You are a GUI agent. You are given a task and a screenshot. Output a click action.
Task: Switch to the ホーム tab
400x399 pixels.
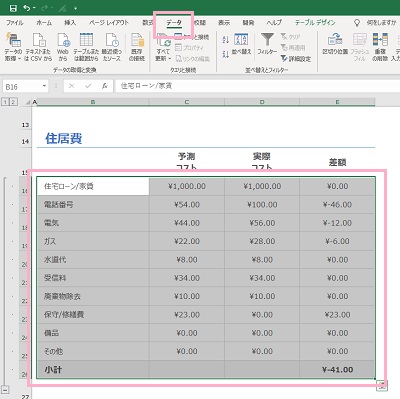(44, 23)
